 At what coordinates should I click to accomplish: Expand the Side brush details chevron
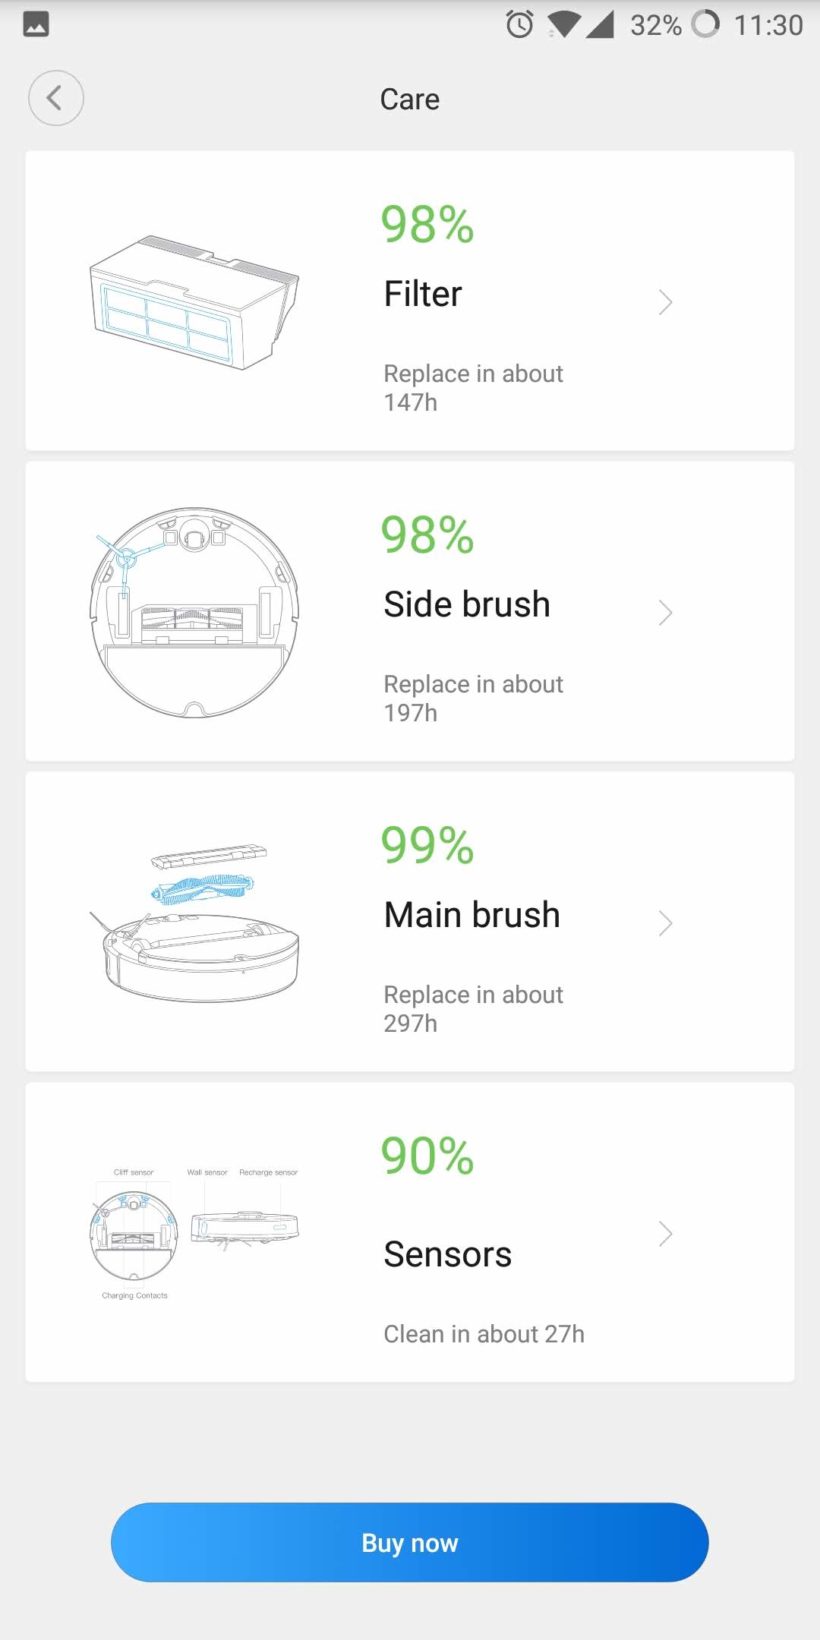[666, 612]
